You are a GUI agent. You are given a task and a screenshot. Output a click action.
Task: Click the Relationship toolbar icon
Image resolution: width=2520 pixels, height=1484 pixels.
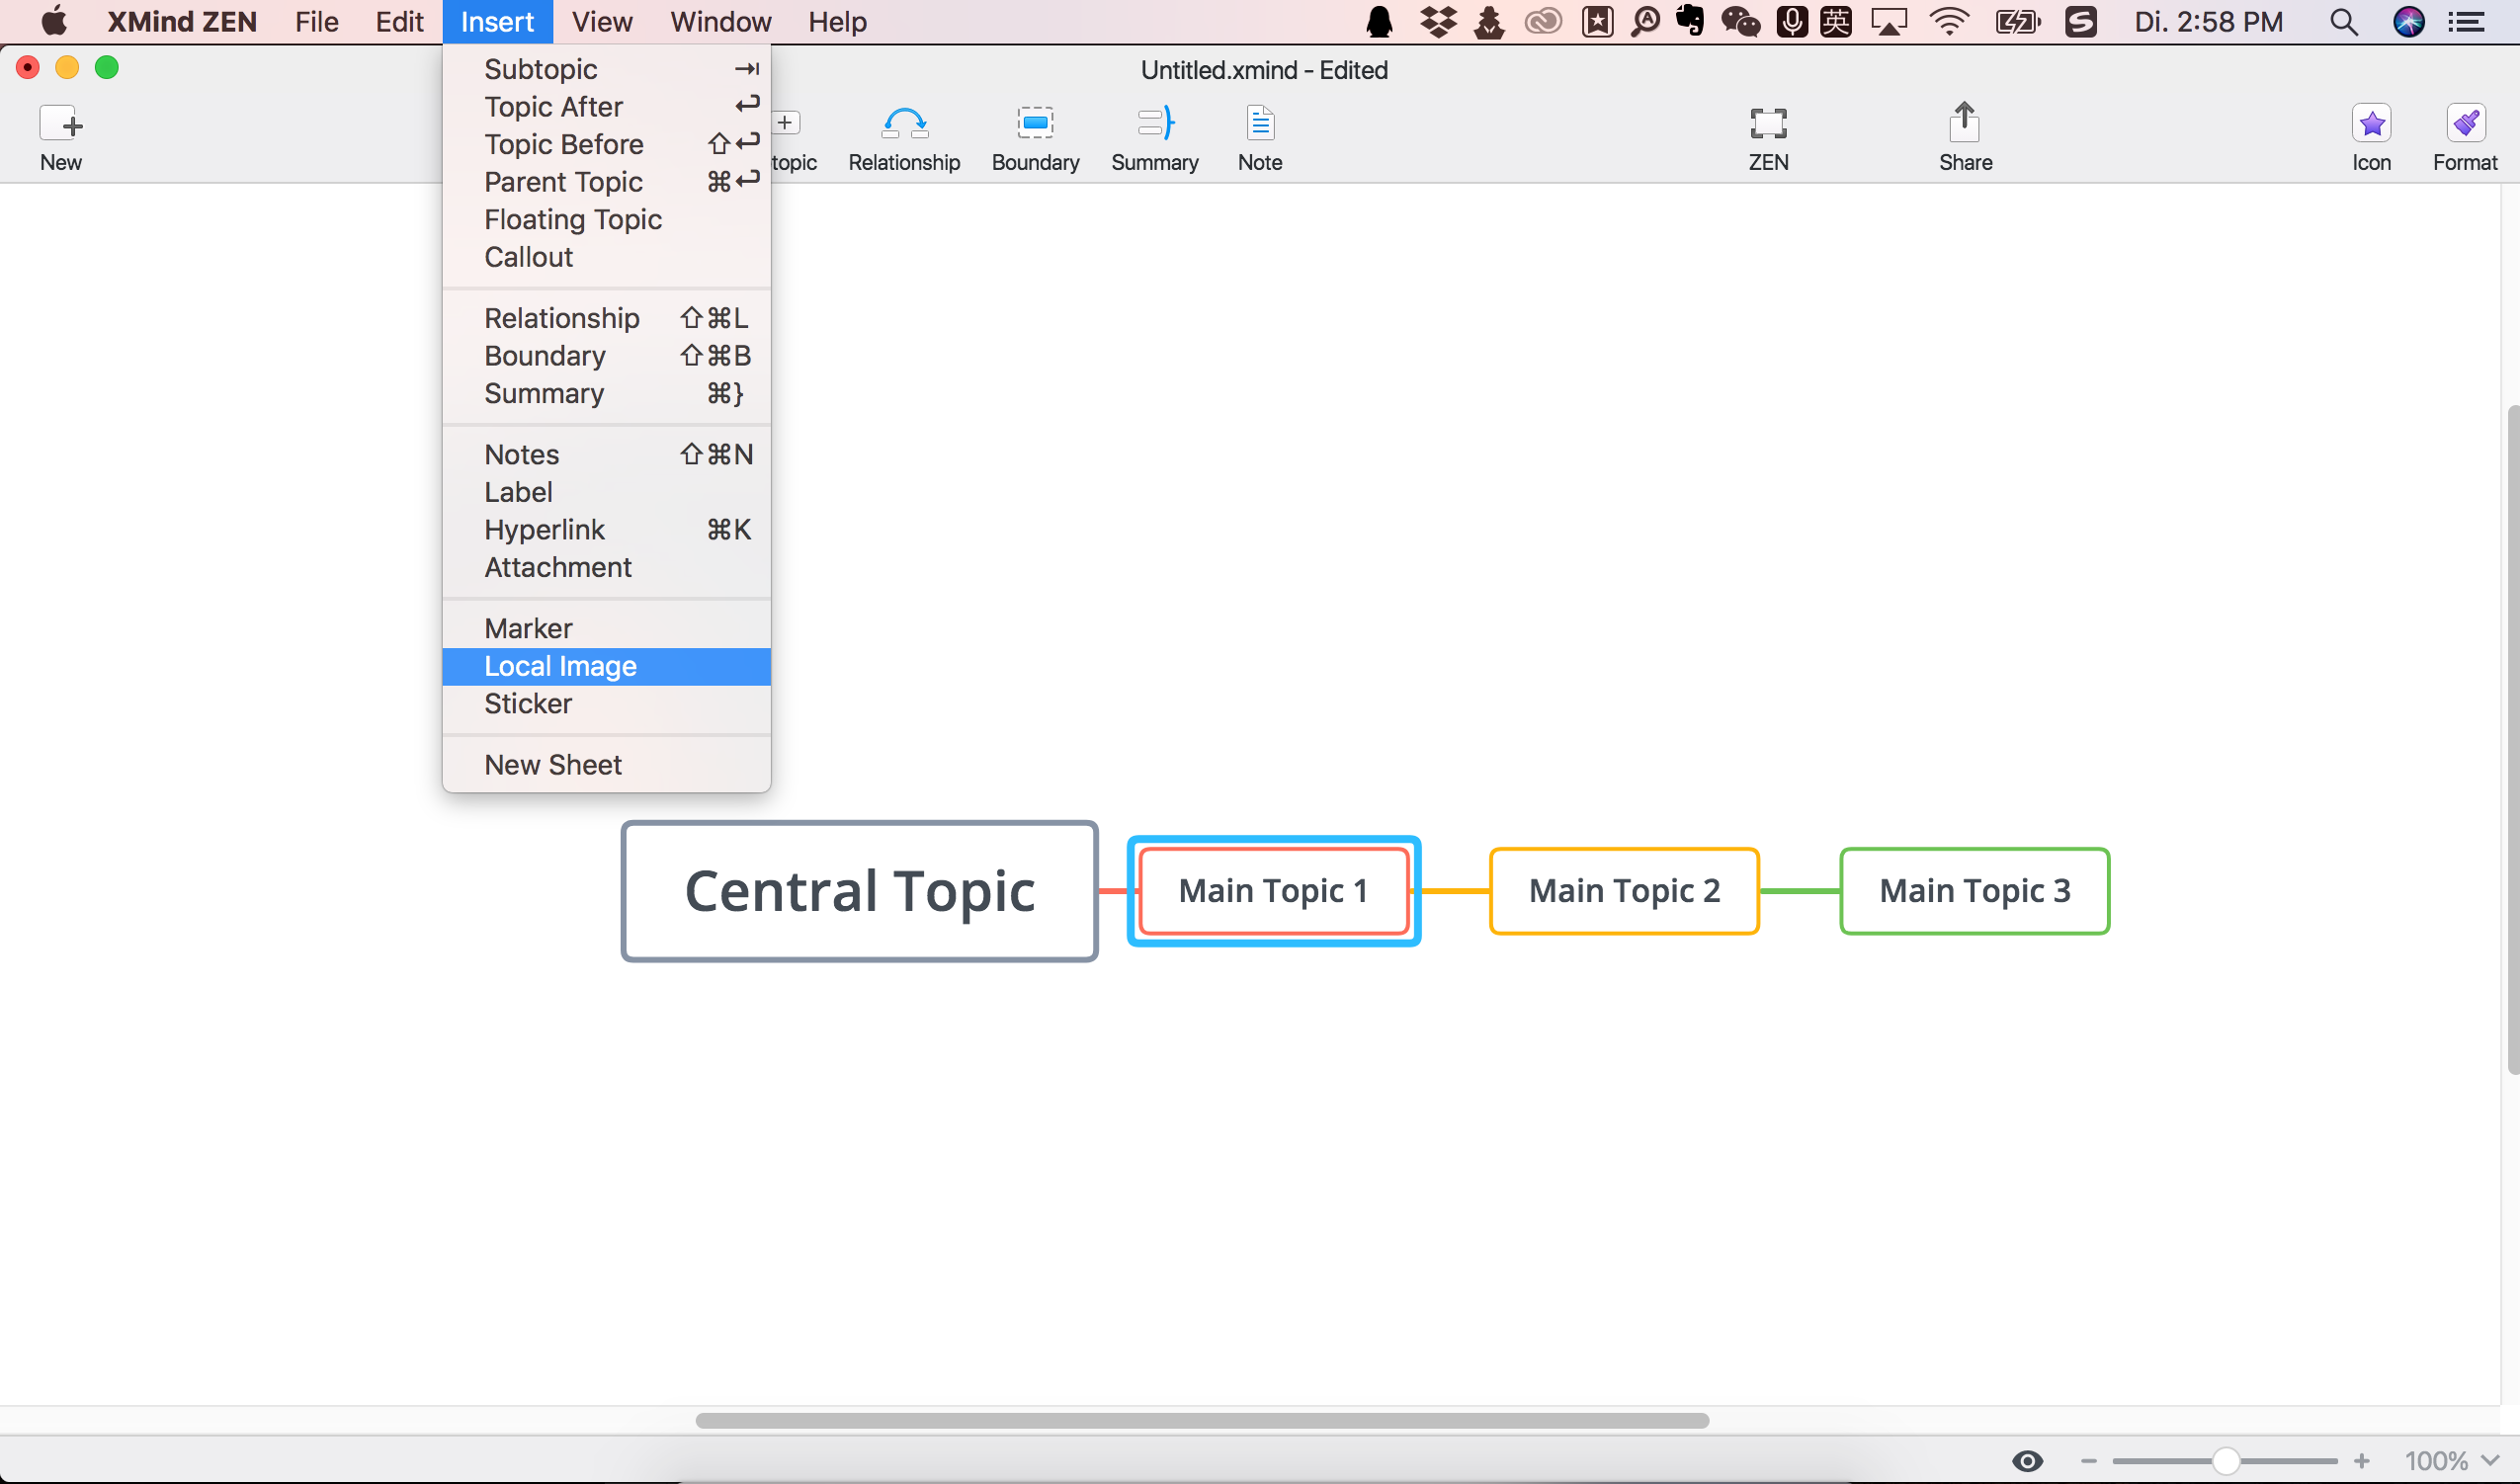click(x=904, y=124)
